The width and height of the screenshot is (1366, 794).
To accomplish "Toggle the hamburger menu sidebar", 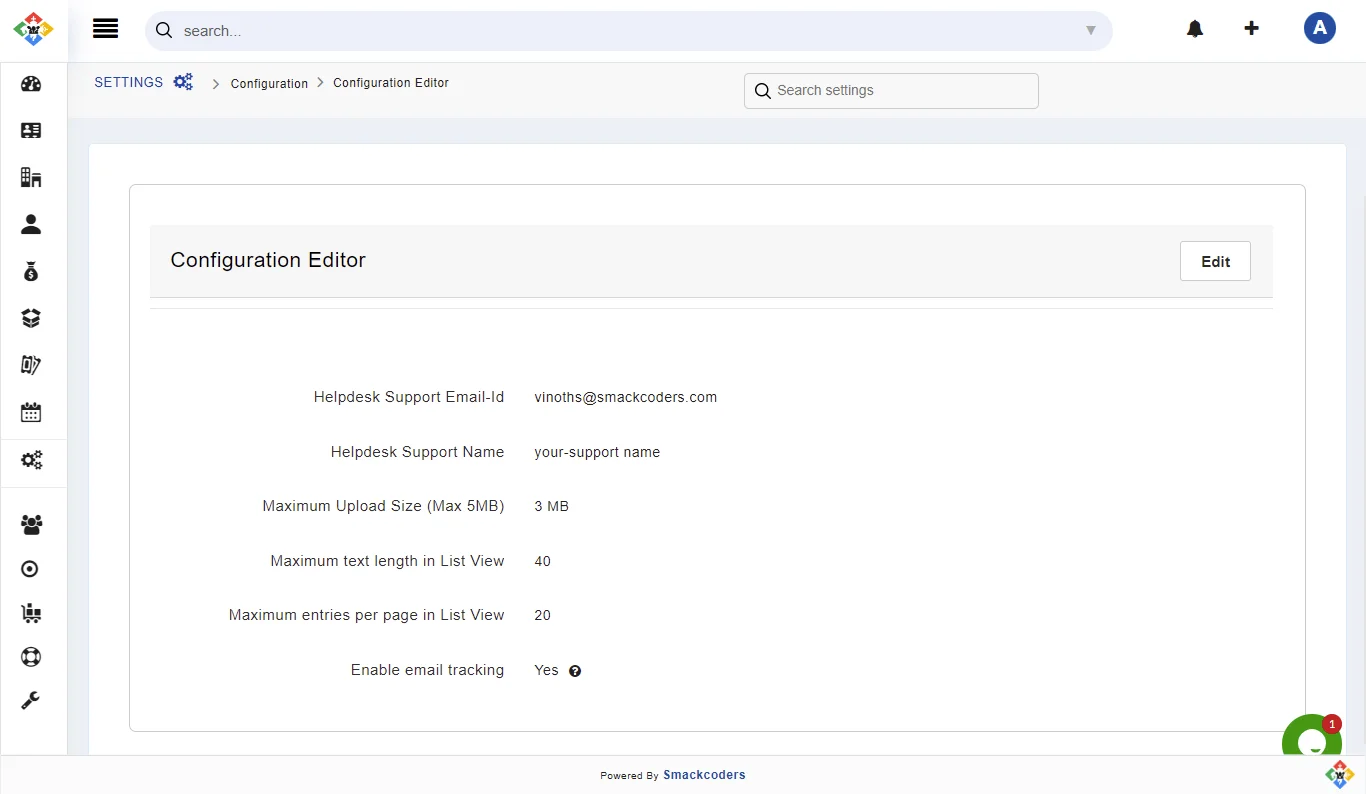I will (105, 29).
